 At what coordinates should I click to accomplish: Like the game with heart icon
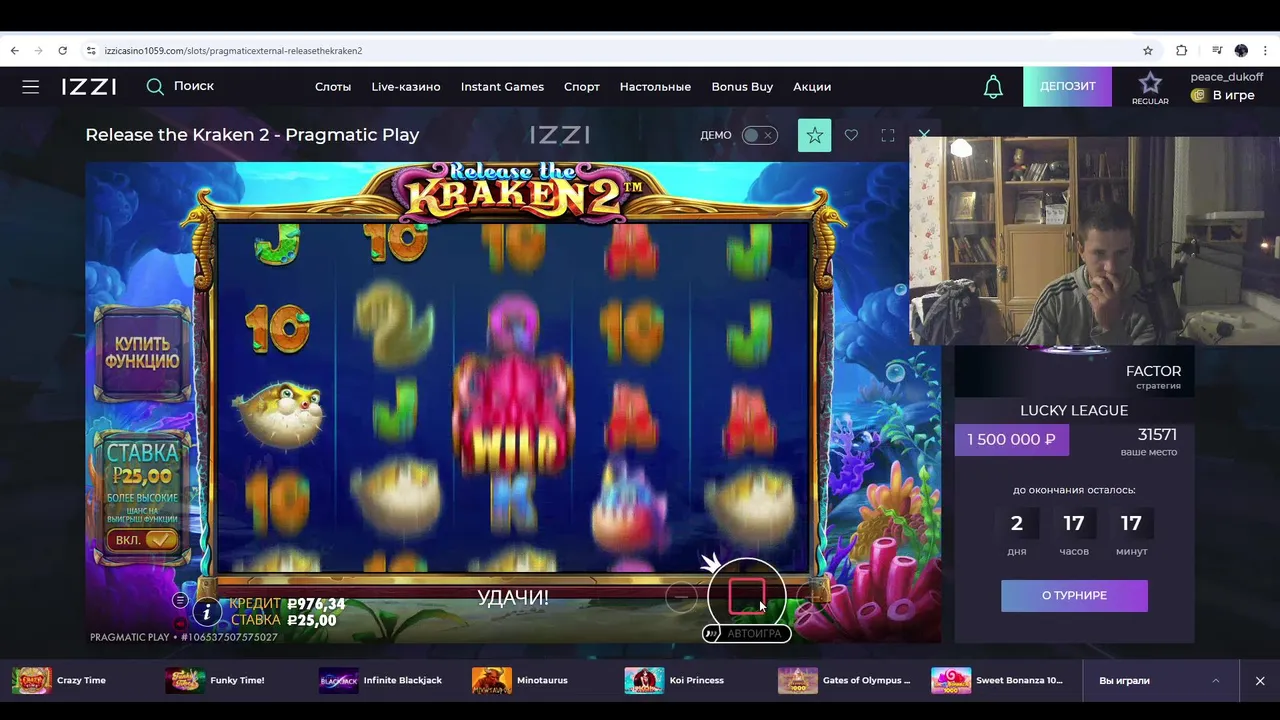851,135
